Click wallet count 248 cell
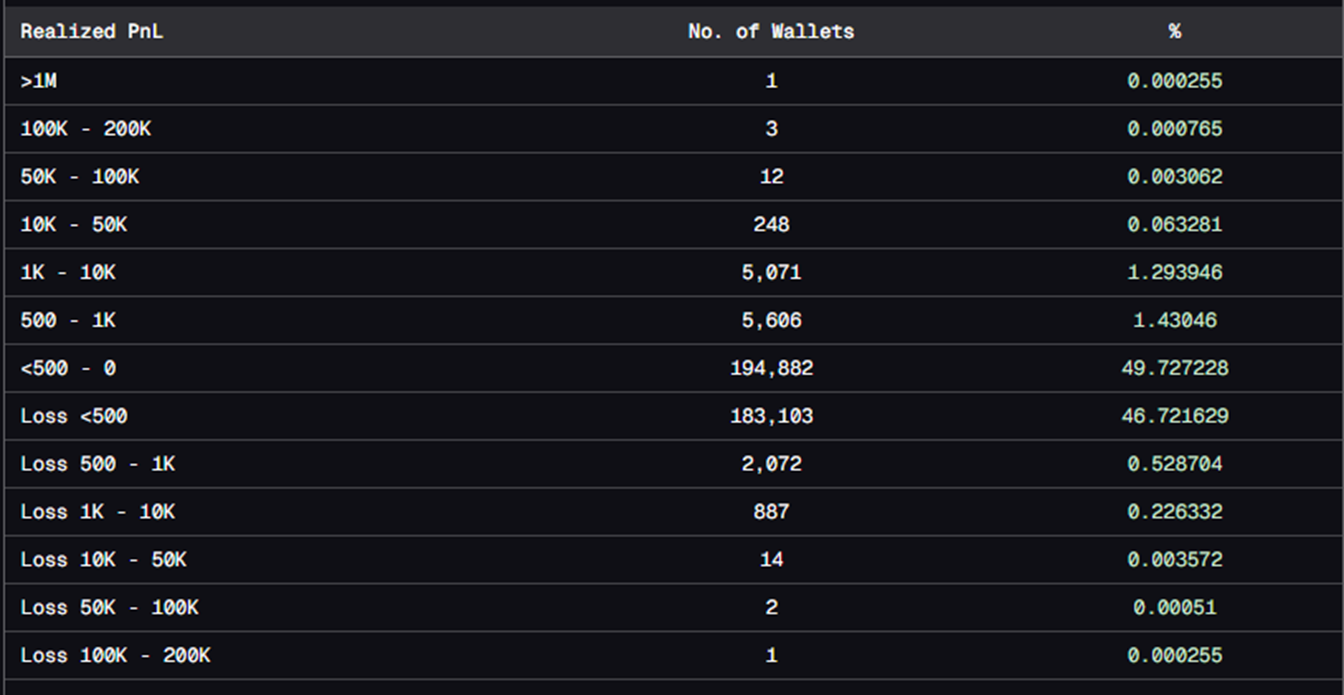The height and width of the screenshot is (695, 1344). (771, 225)
